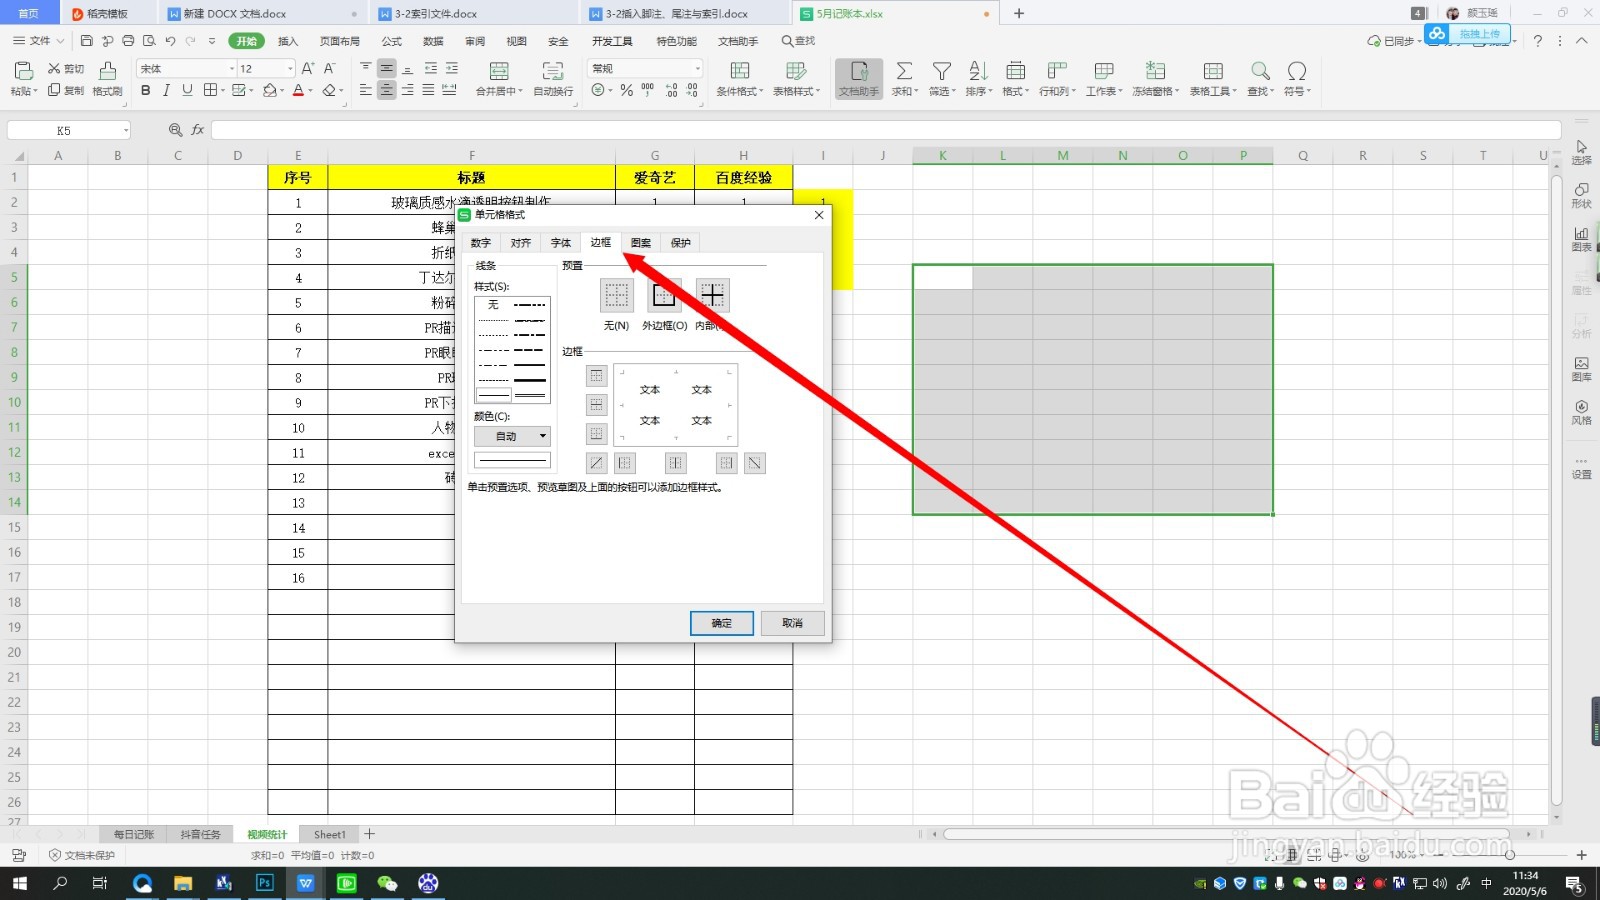Click the 行和列 icon

pyautogui.click(x=1057, y=70)
